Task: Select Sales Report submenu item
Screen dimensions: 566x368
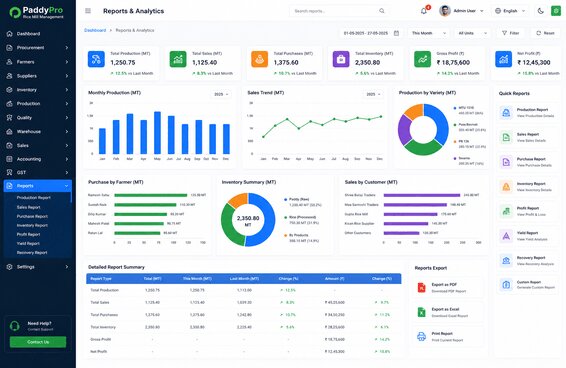Action: click(x=29, y=207)
